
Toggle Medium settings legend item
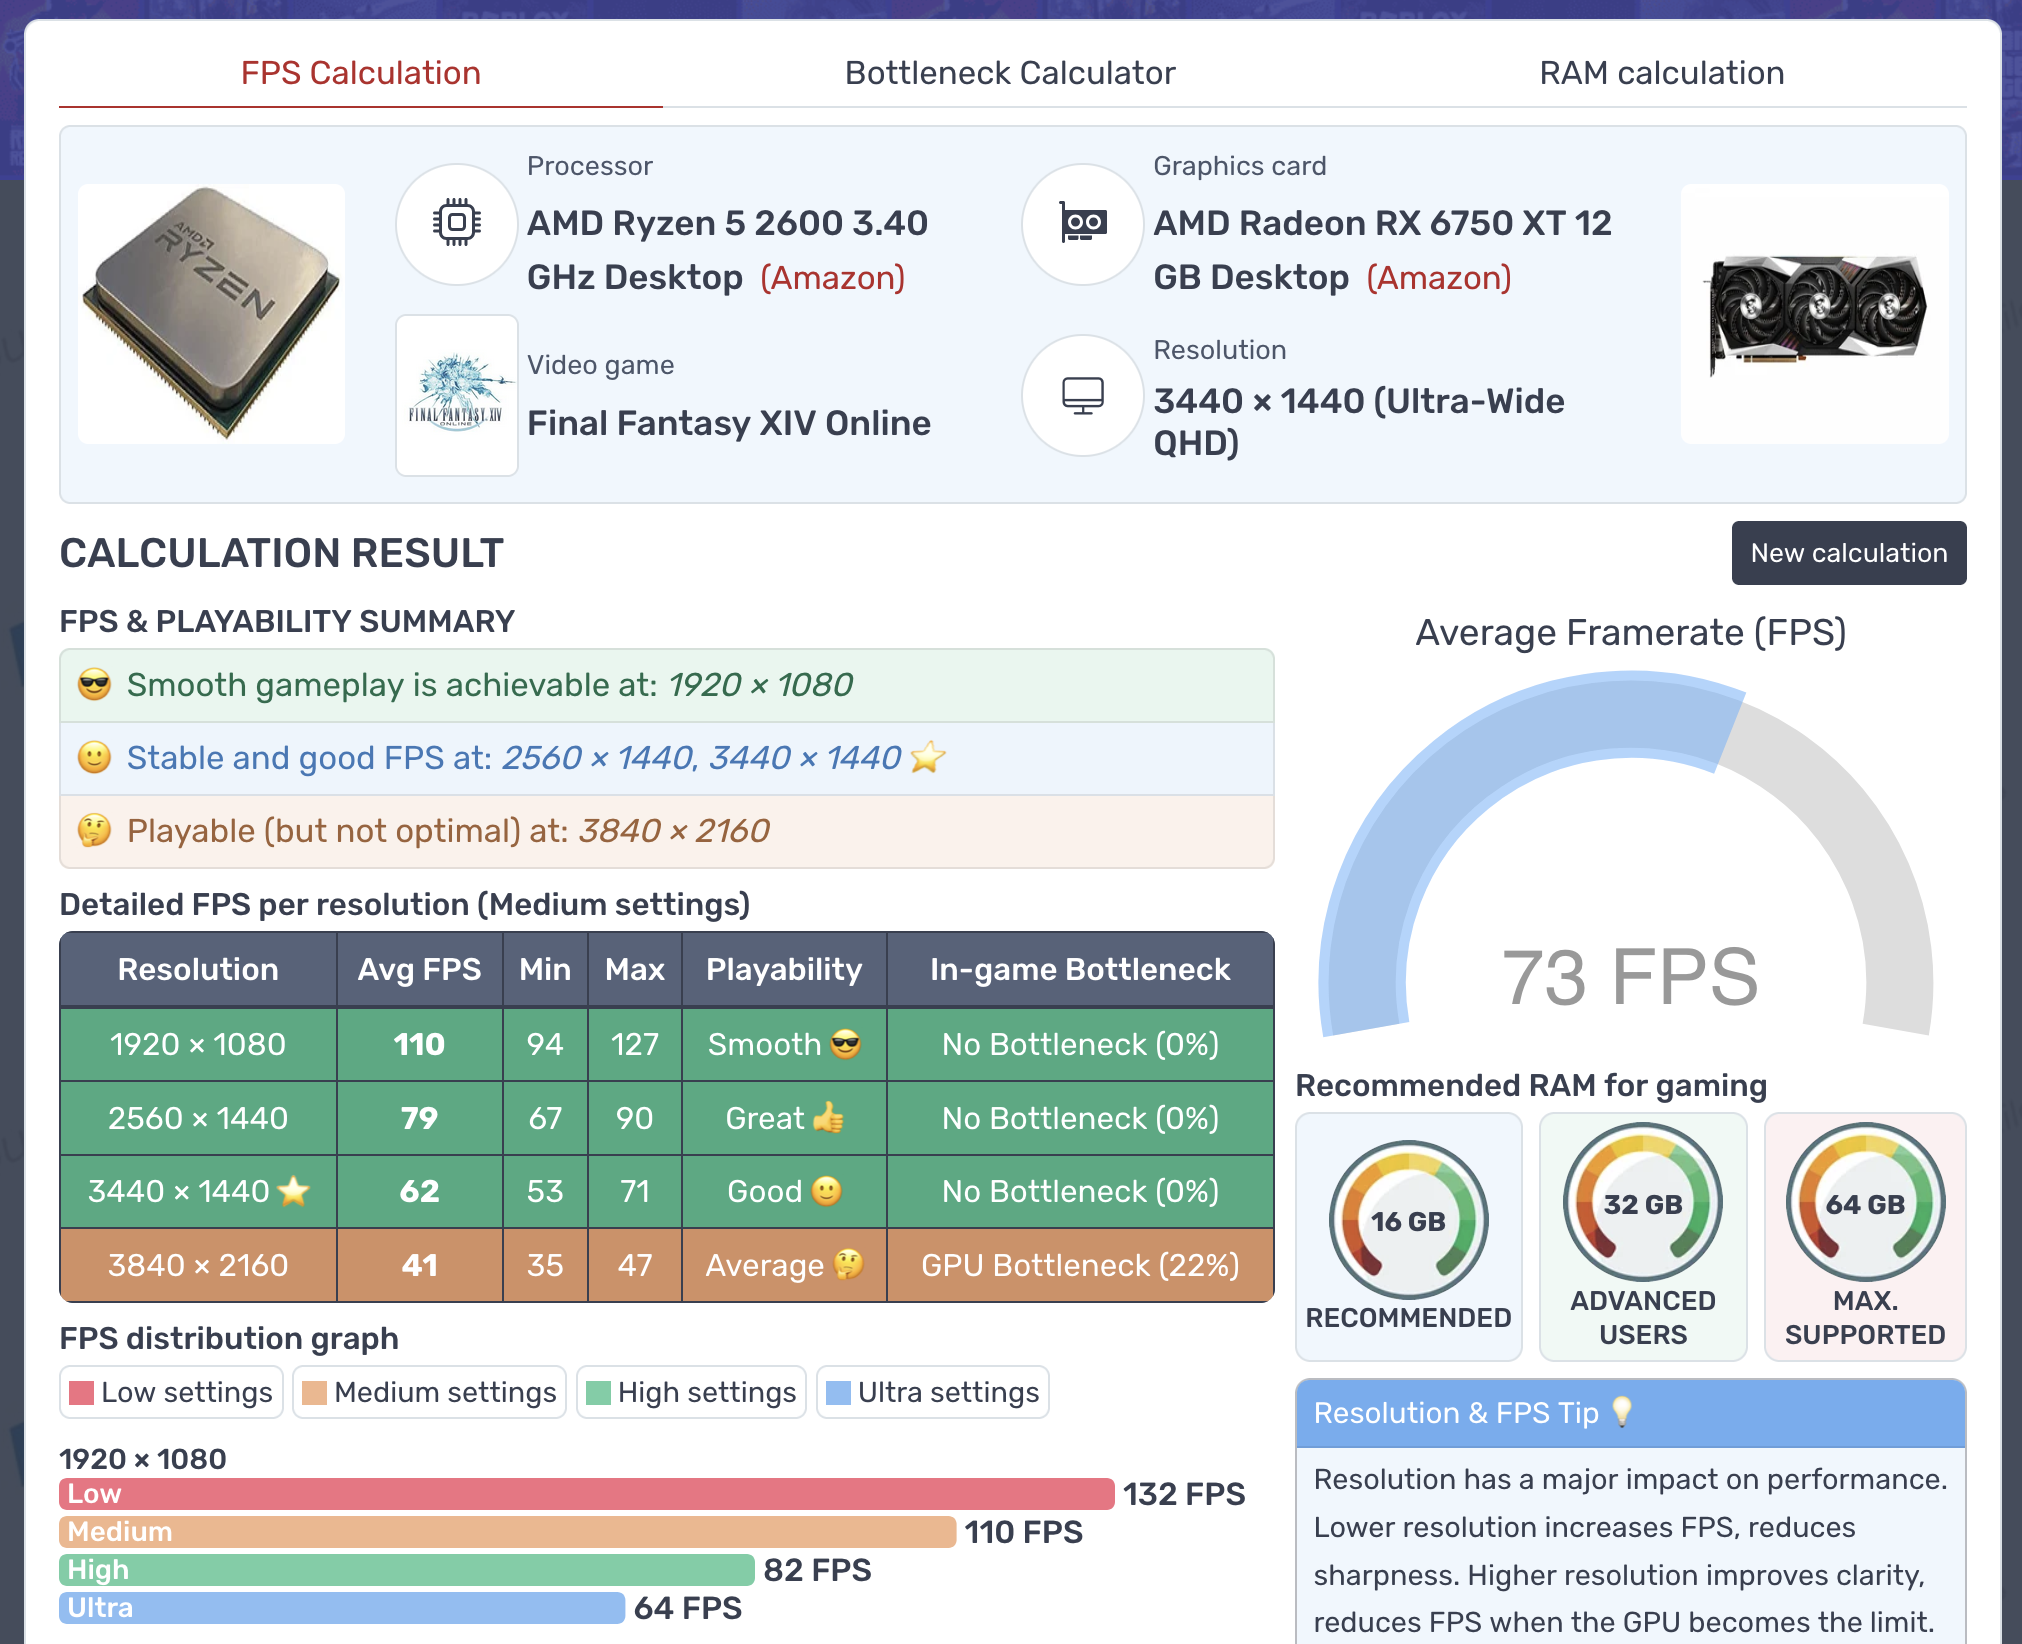click(430, 1392)
